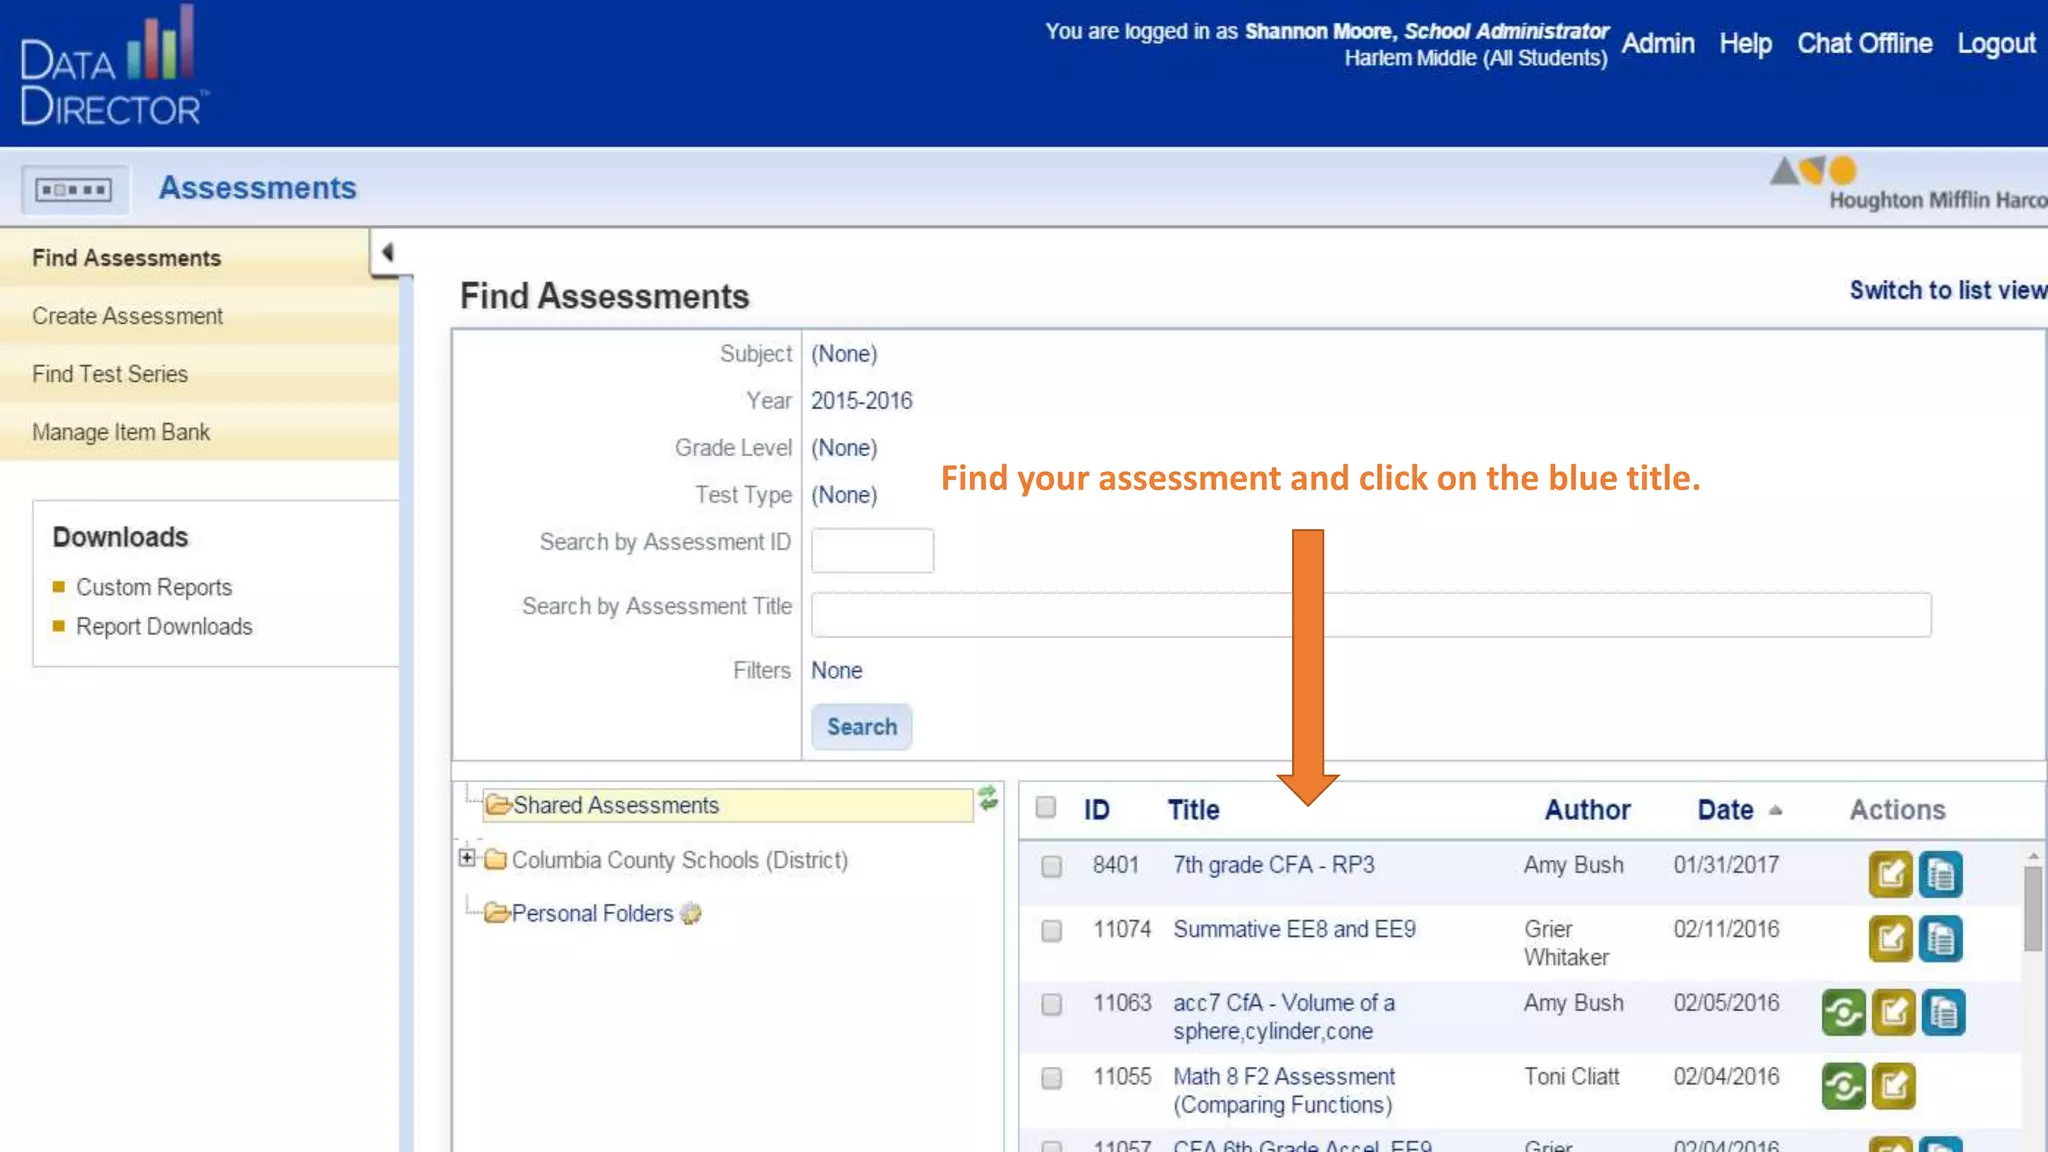The image size is (2048, 1152).
Task: Open the Grade Level (None) selector
Action: [844, 448]
